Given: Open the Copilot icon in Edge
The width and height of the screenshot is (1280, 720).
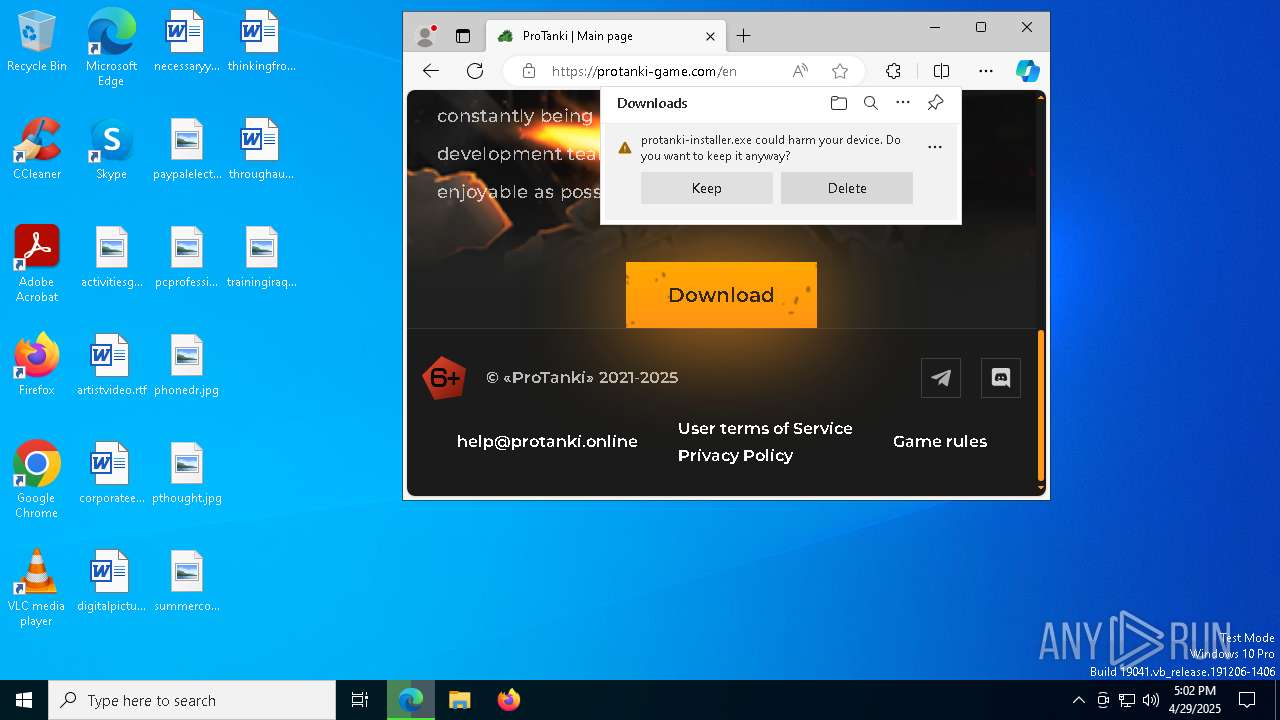Looking at the screenshot, I should 1028,71.
